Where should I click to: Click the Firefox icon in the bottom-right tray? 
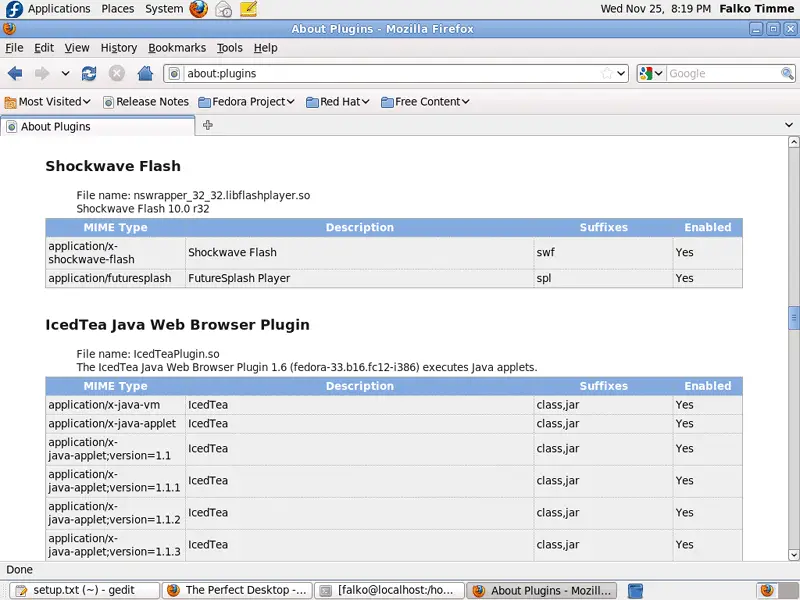coord(766,590)
